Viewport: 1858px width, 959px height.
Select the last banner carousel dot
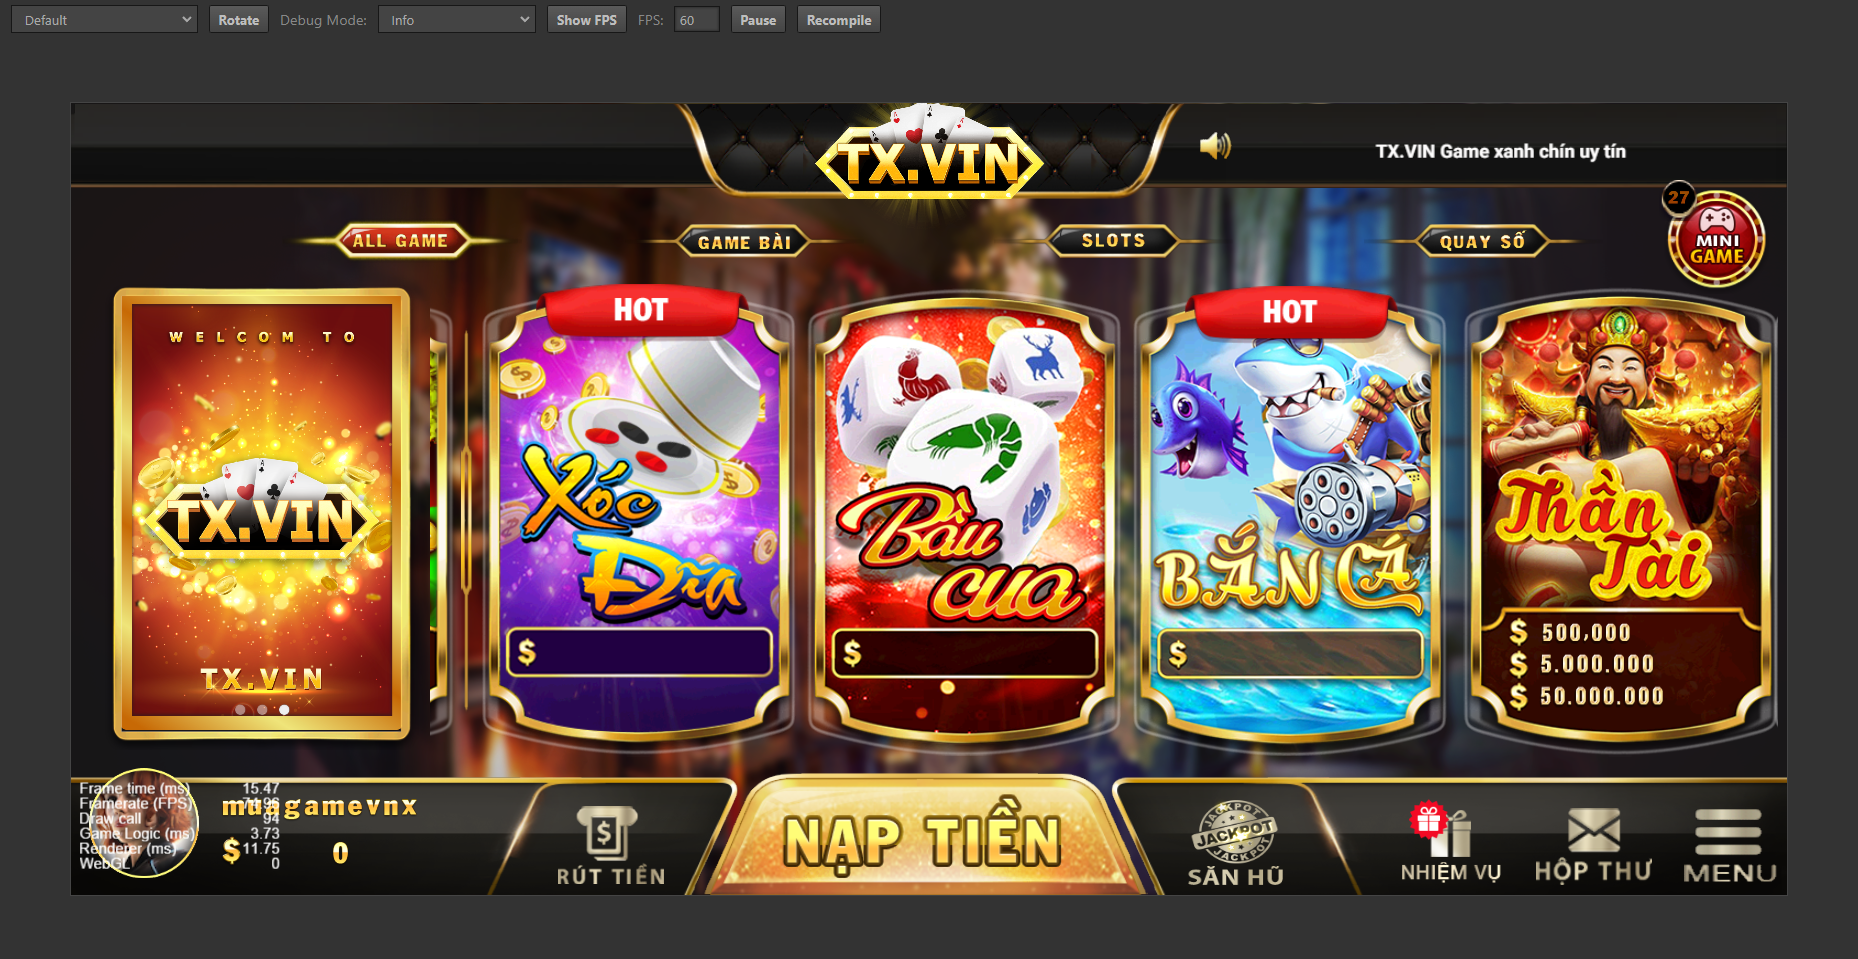[284, 710]
